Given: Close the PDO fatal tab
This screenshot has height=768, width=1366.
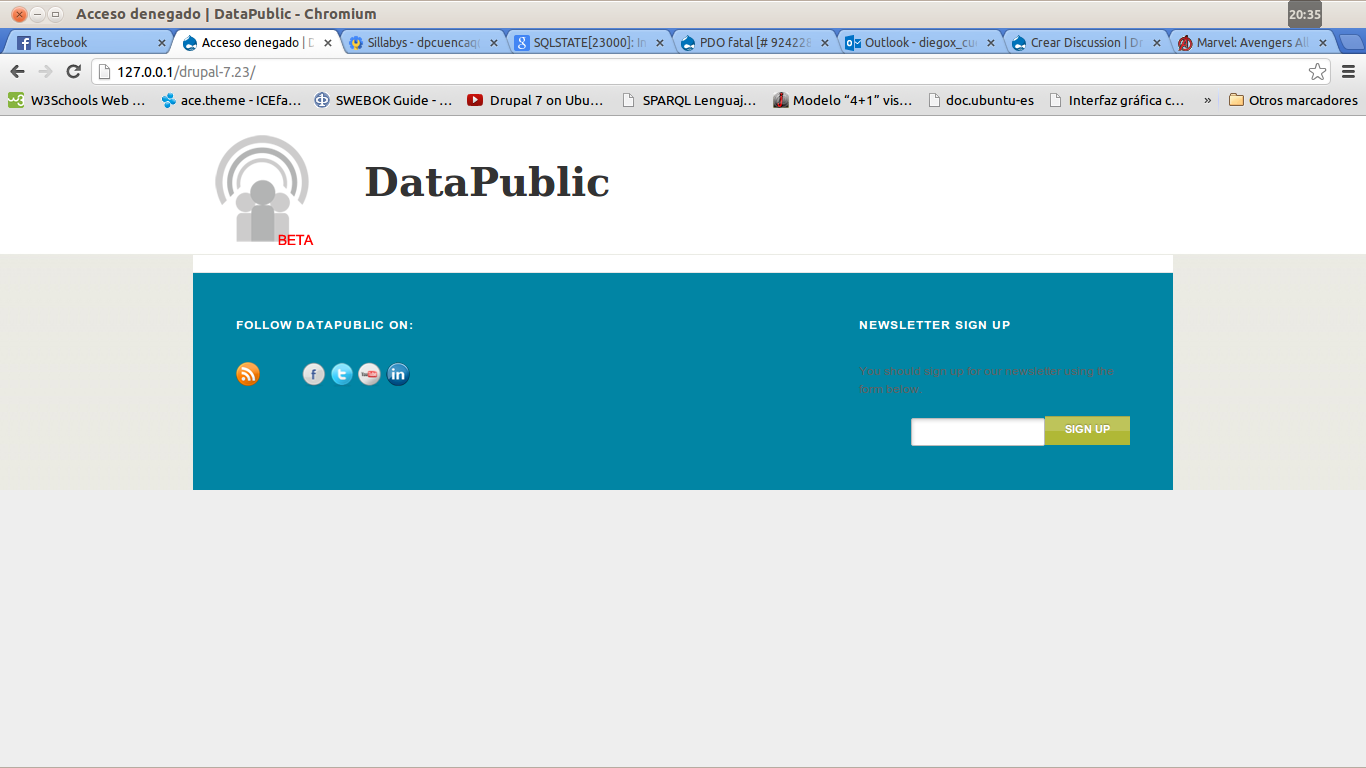Looking at the screenshot, I should [825, 43].
